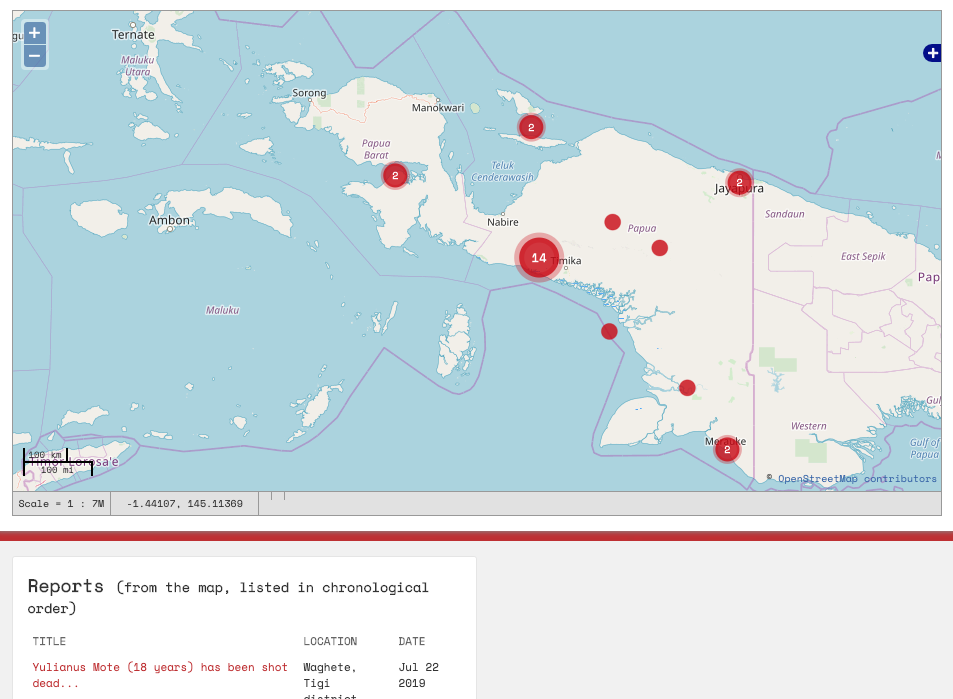Viewport: 953px width, 699px height.
Task: Click the single marker on southwest coast
Action: tap(609, 331)
